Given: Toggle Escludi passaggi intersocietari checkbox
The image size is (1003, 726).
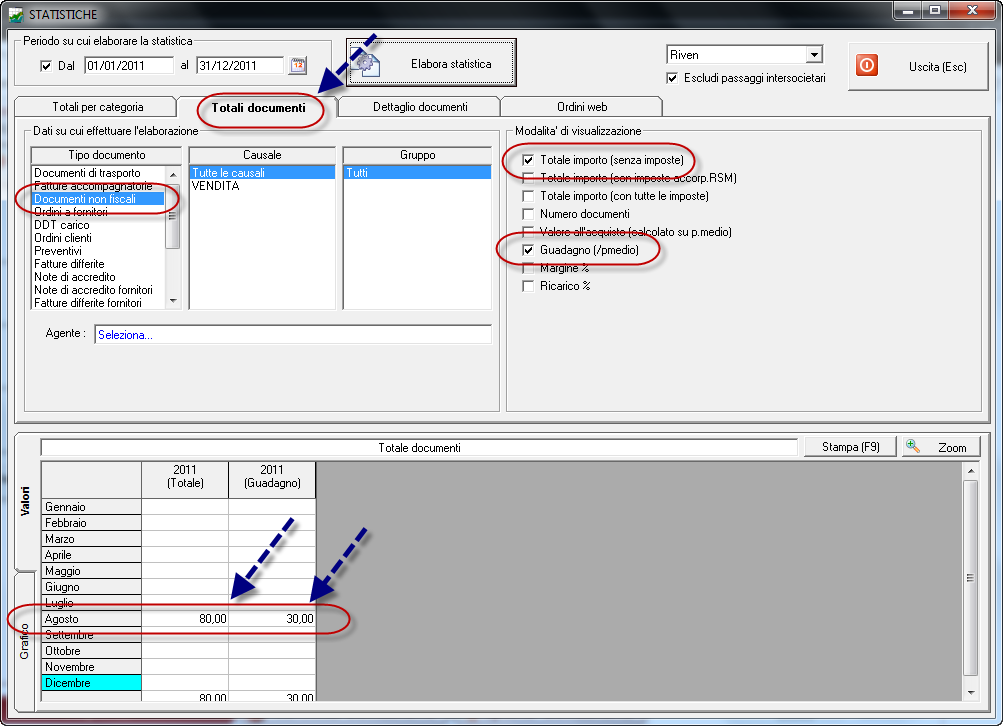Looking at the screenshot, I should [x=672, y=78].
